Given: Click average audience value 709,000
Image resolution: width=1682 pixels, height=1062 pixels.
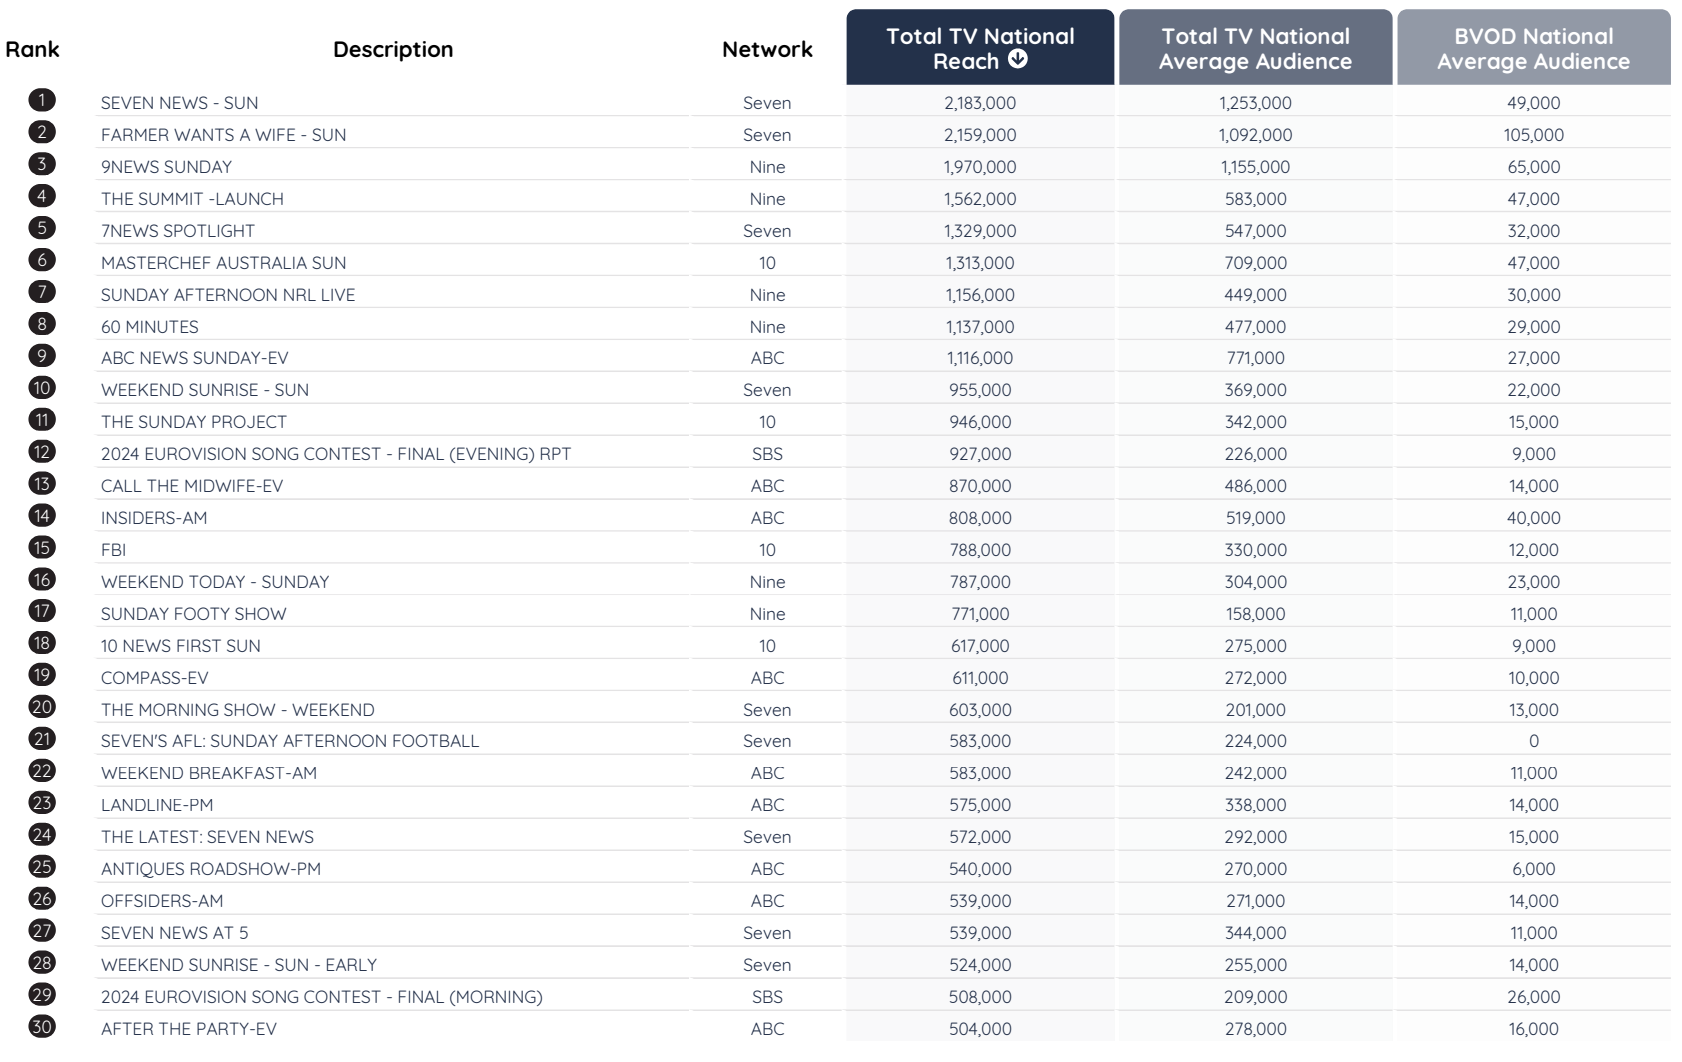Looking at the screenshot, I should tap(1255, 263).
